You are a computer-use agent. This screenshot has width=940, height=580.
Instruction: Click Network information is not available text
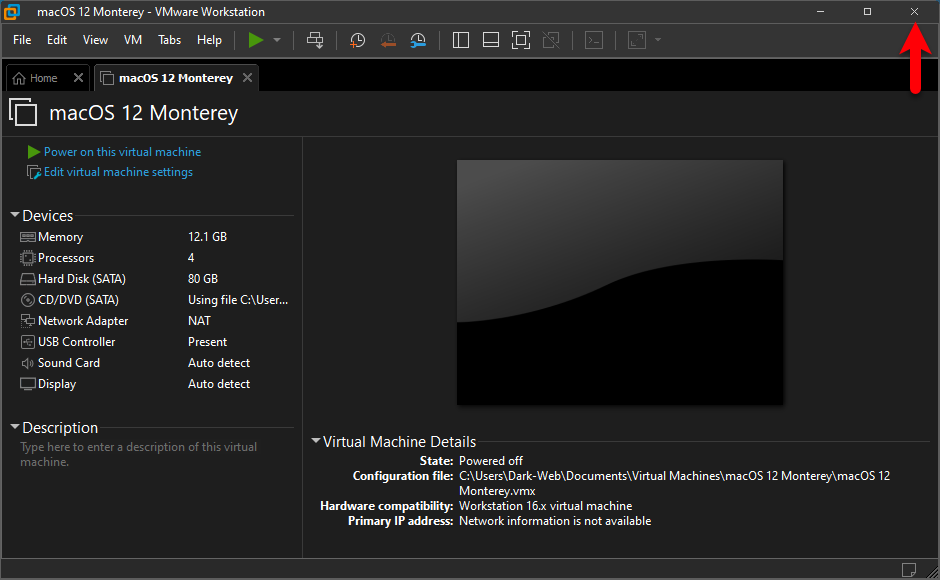click(555, 521)
